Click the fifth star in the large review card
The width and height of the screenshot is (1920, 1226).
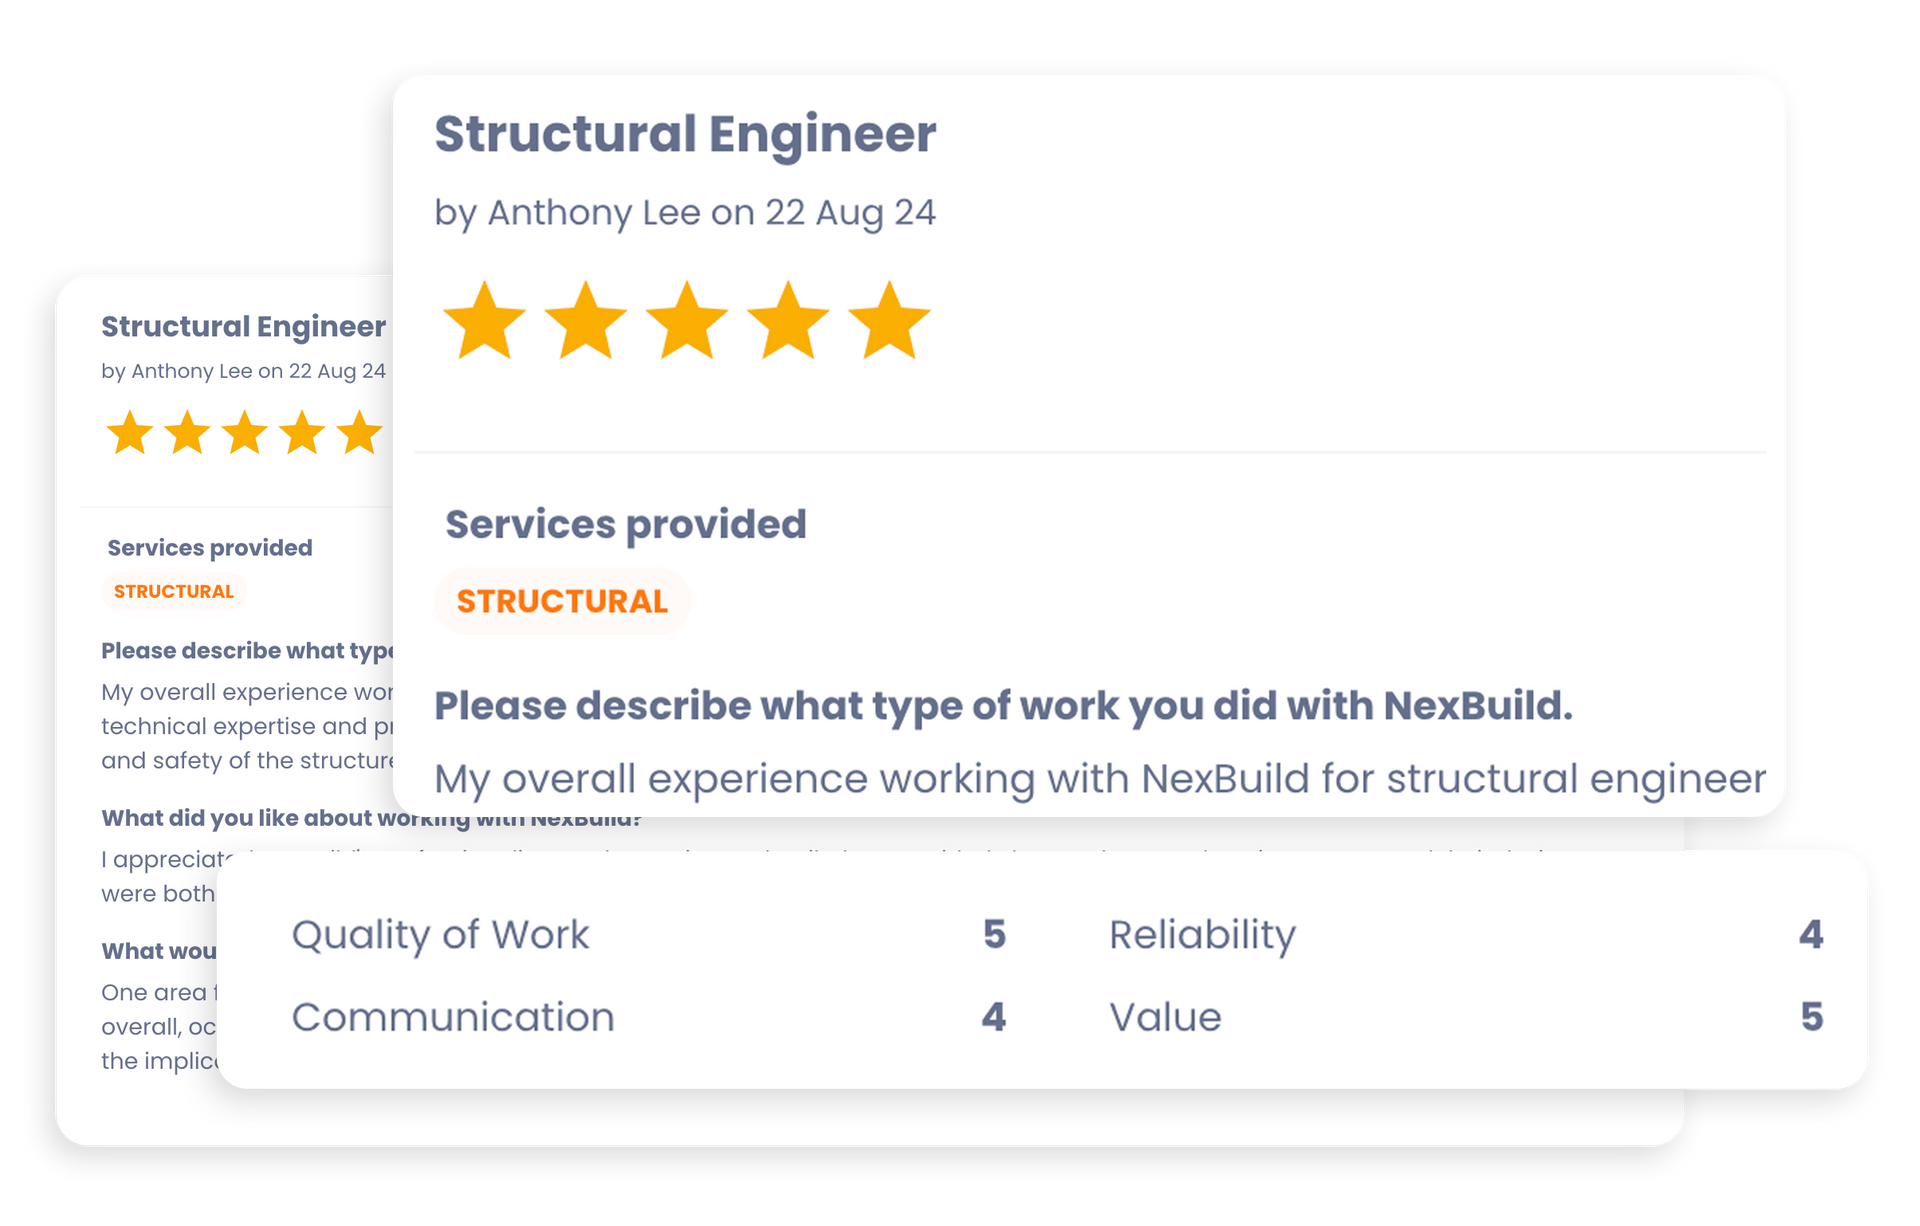point(889,321)
